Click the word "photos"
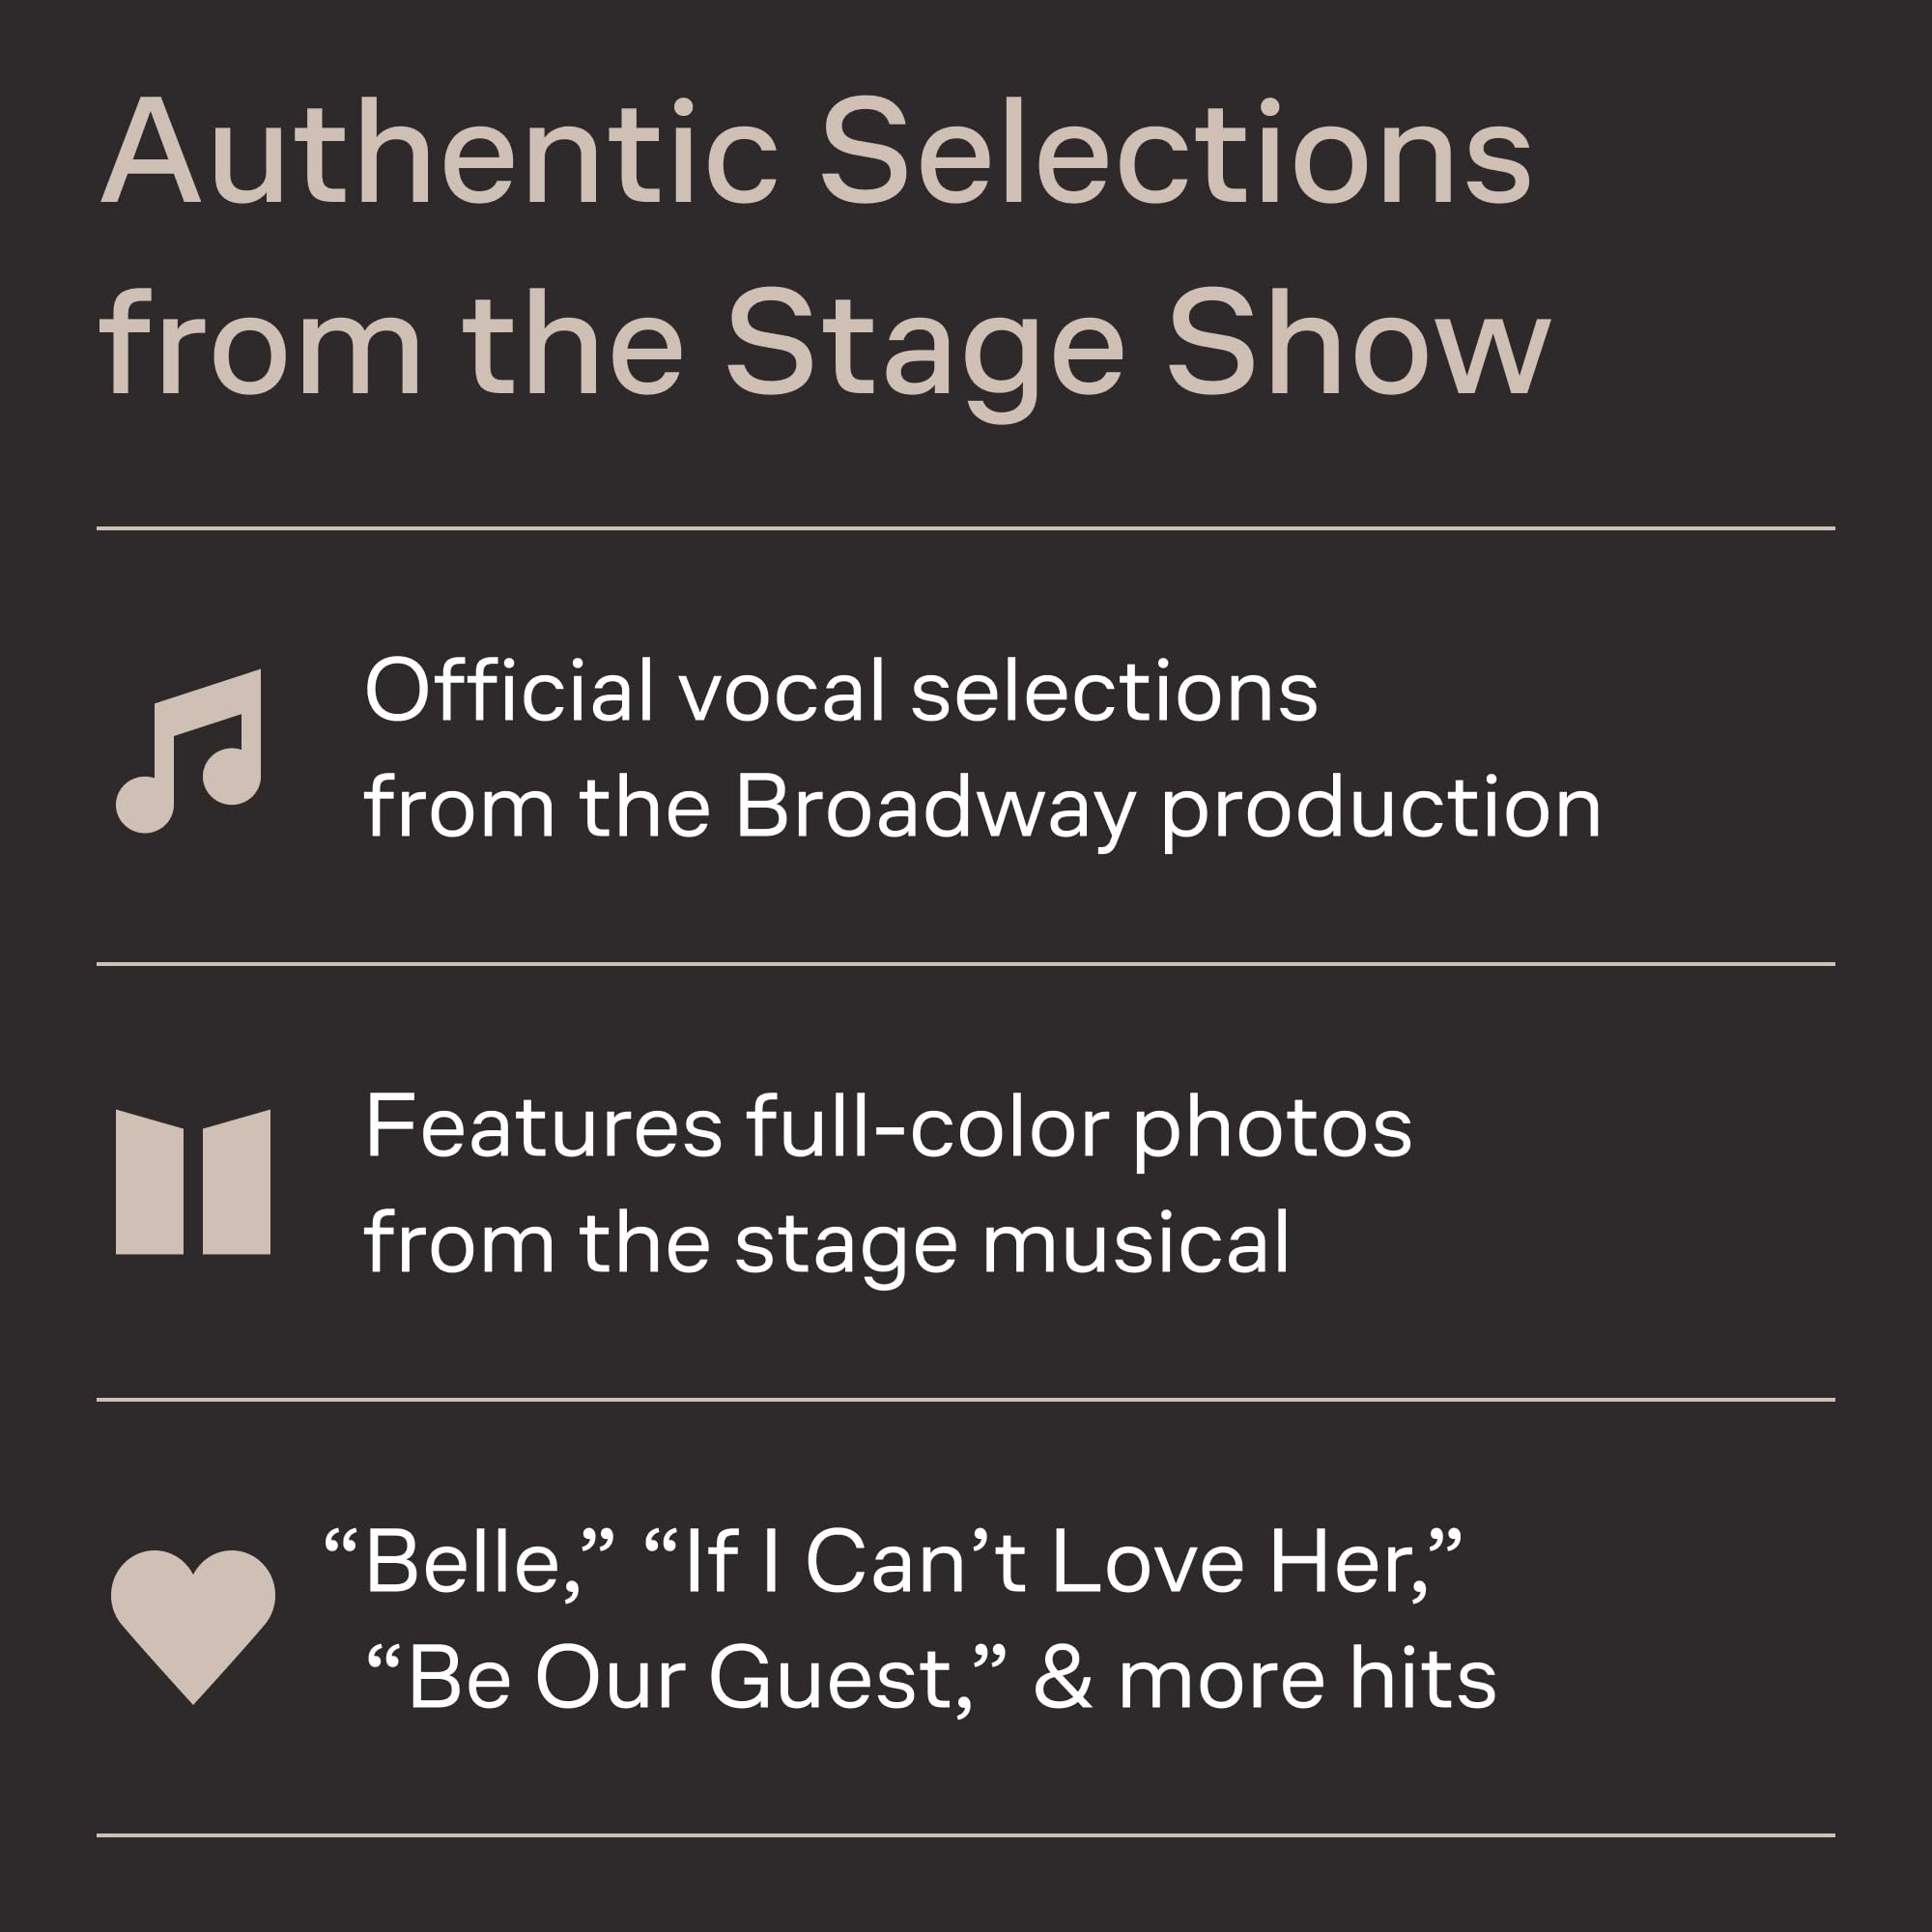 (1272, 1128)
